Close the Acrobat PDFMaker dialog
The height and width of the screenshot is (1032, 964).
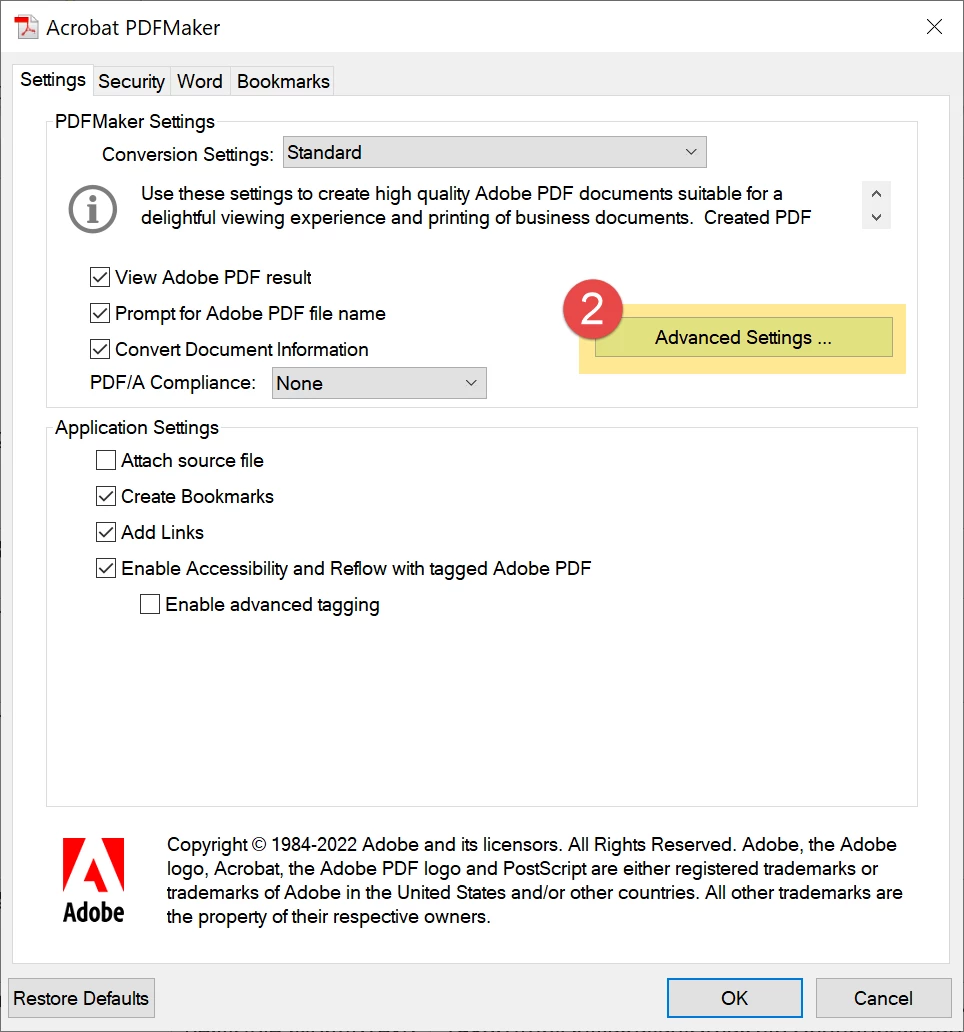[x=934, y=27]
